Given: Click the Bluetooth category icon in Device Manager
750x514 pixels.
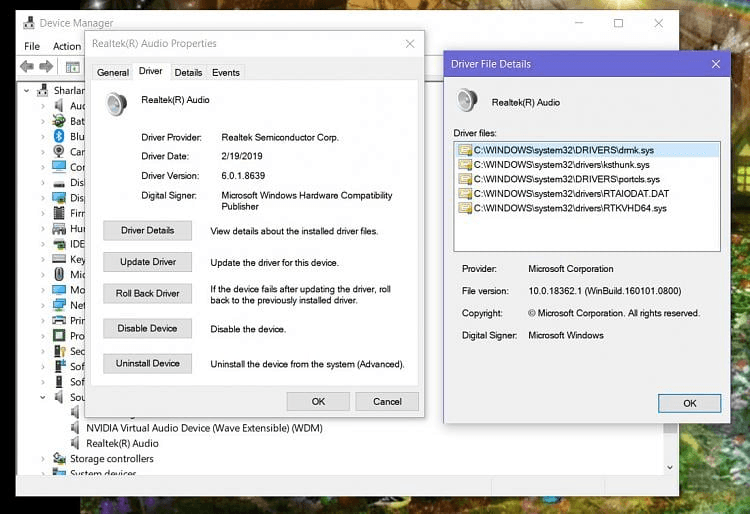Looking at the screenshot, I should click(x=59, y=136).
